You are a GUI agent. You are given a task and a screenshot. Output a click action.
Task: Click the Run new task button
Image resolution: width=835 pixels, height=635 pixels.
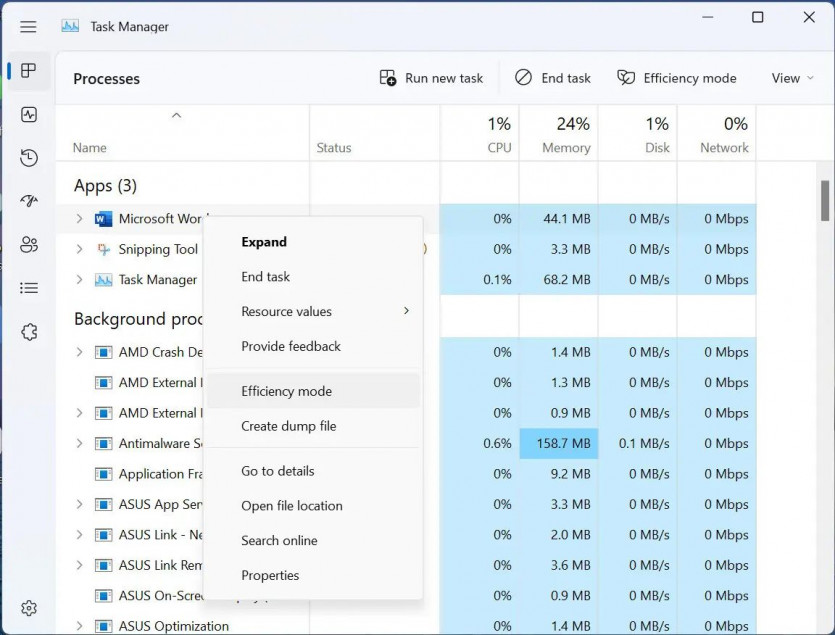[431, 78]
